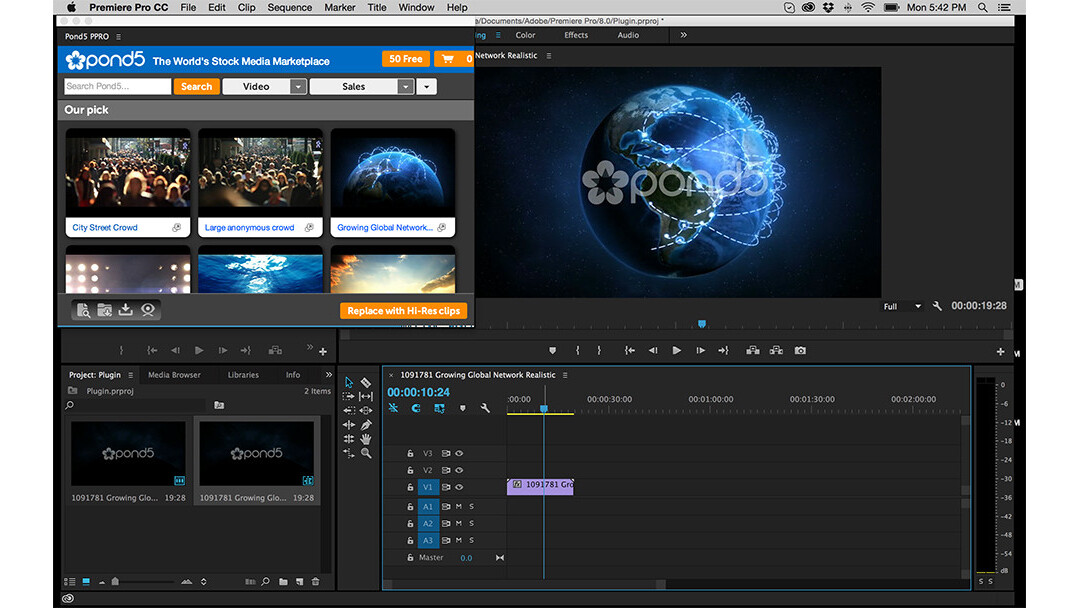This screenshot has width=1081, height=608.
Task: Open the Video media type dropdown
Action: pos(297,87)
